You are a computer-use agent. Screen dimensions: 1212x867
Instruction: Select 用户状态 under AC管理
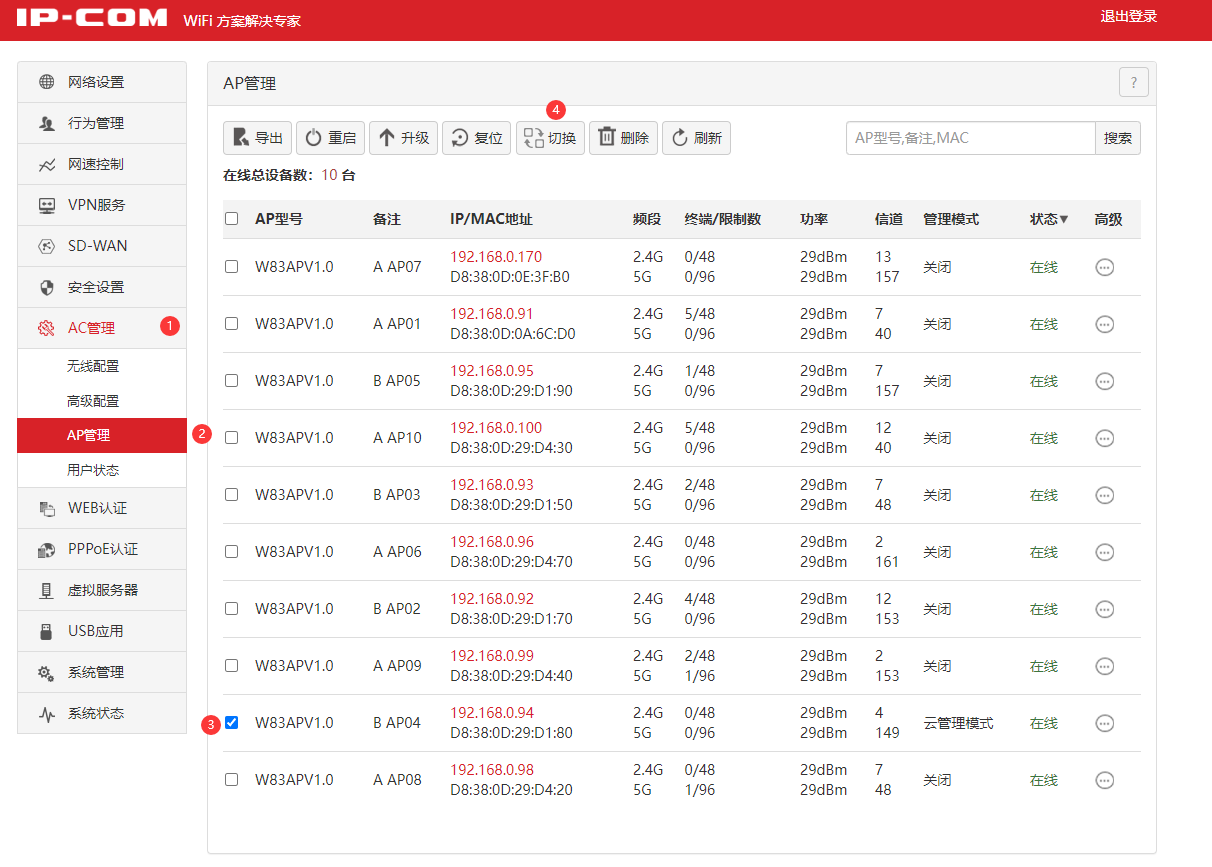tap(102, 470)
